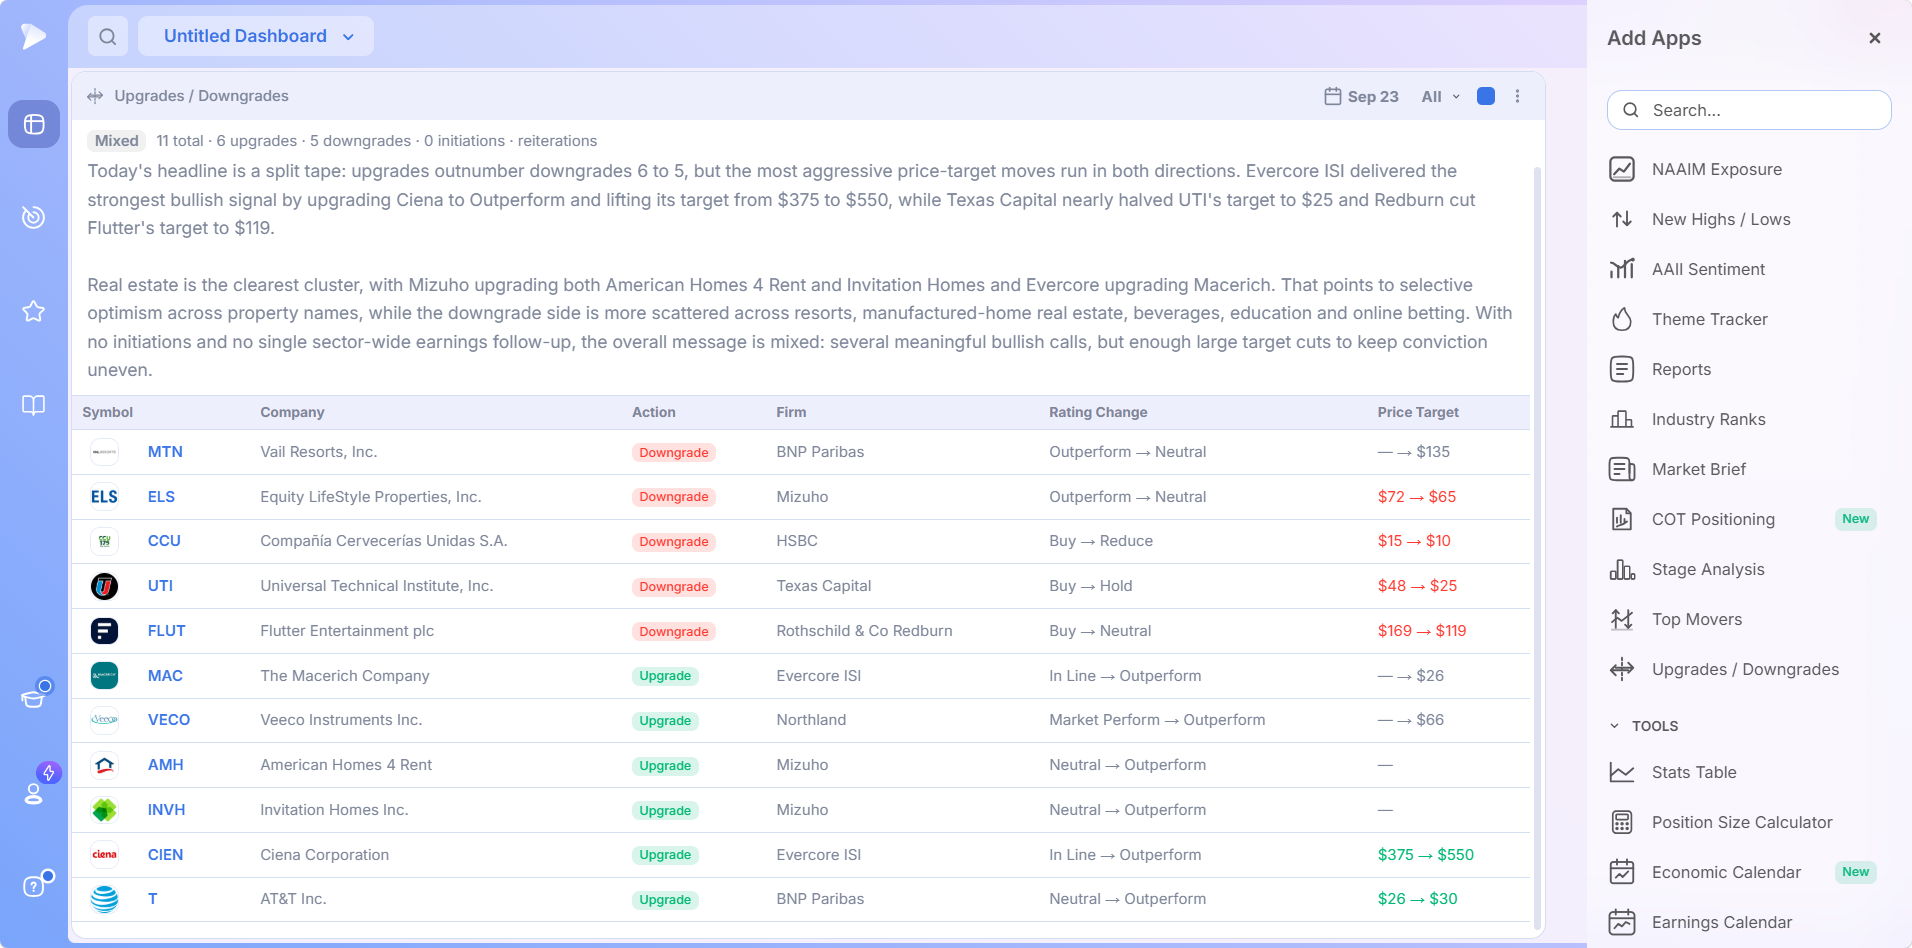Screen dimensions: 1912x948
Task: Click the Upgrade badge in the MAC row
Action: coord(665,676)
